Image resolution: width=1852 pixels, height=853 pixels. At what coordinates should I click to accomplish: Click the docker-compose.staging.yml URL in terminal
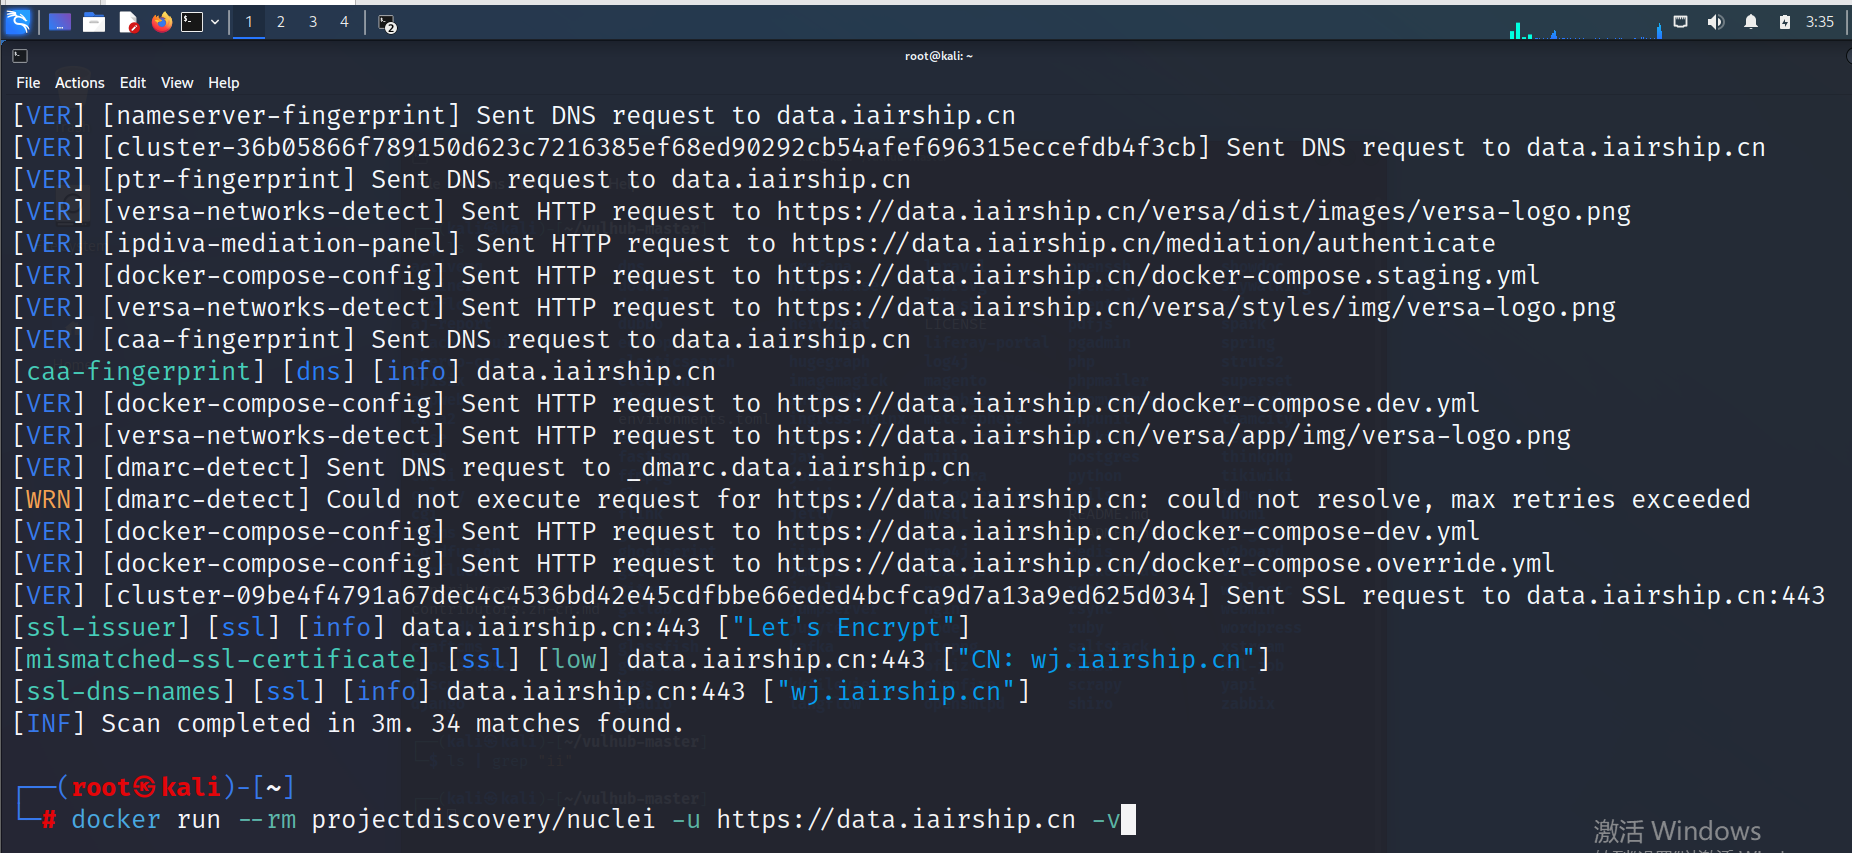click(x=1160, y=275)
